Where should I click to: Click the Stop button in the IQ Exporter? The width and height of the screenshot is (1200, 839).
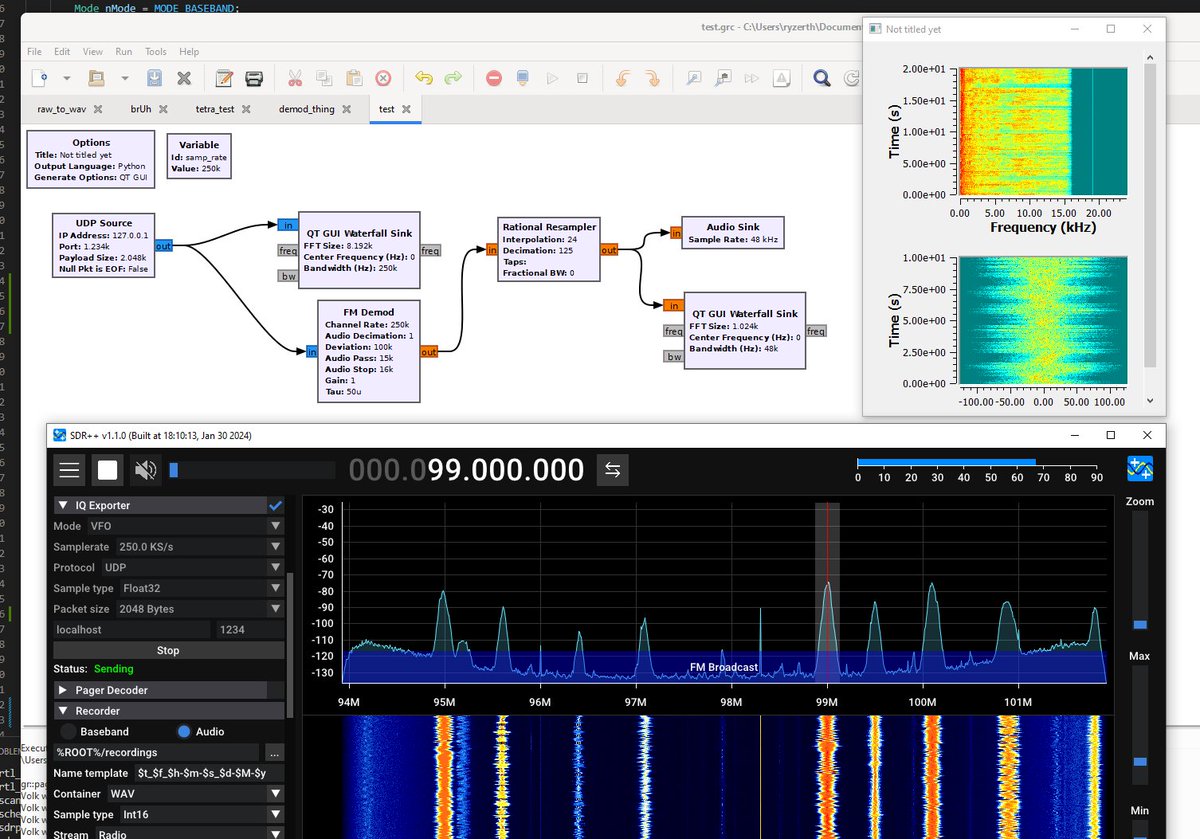coord(168,650)
